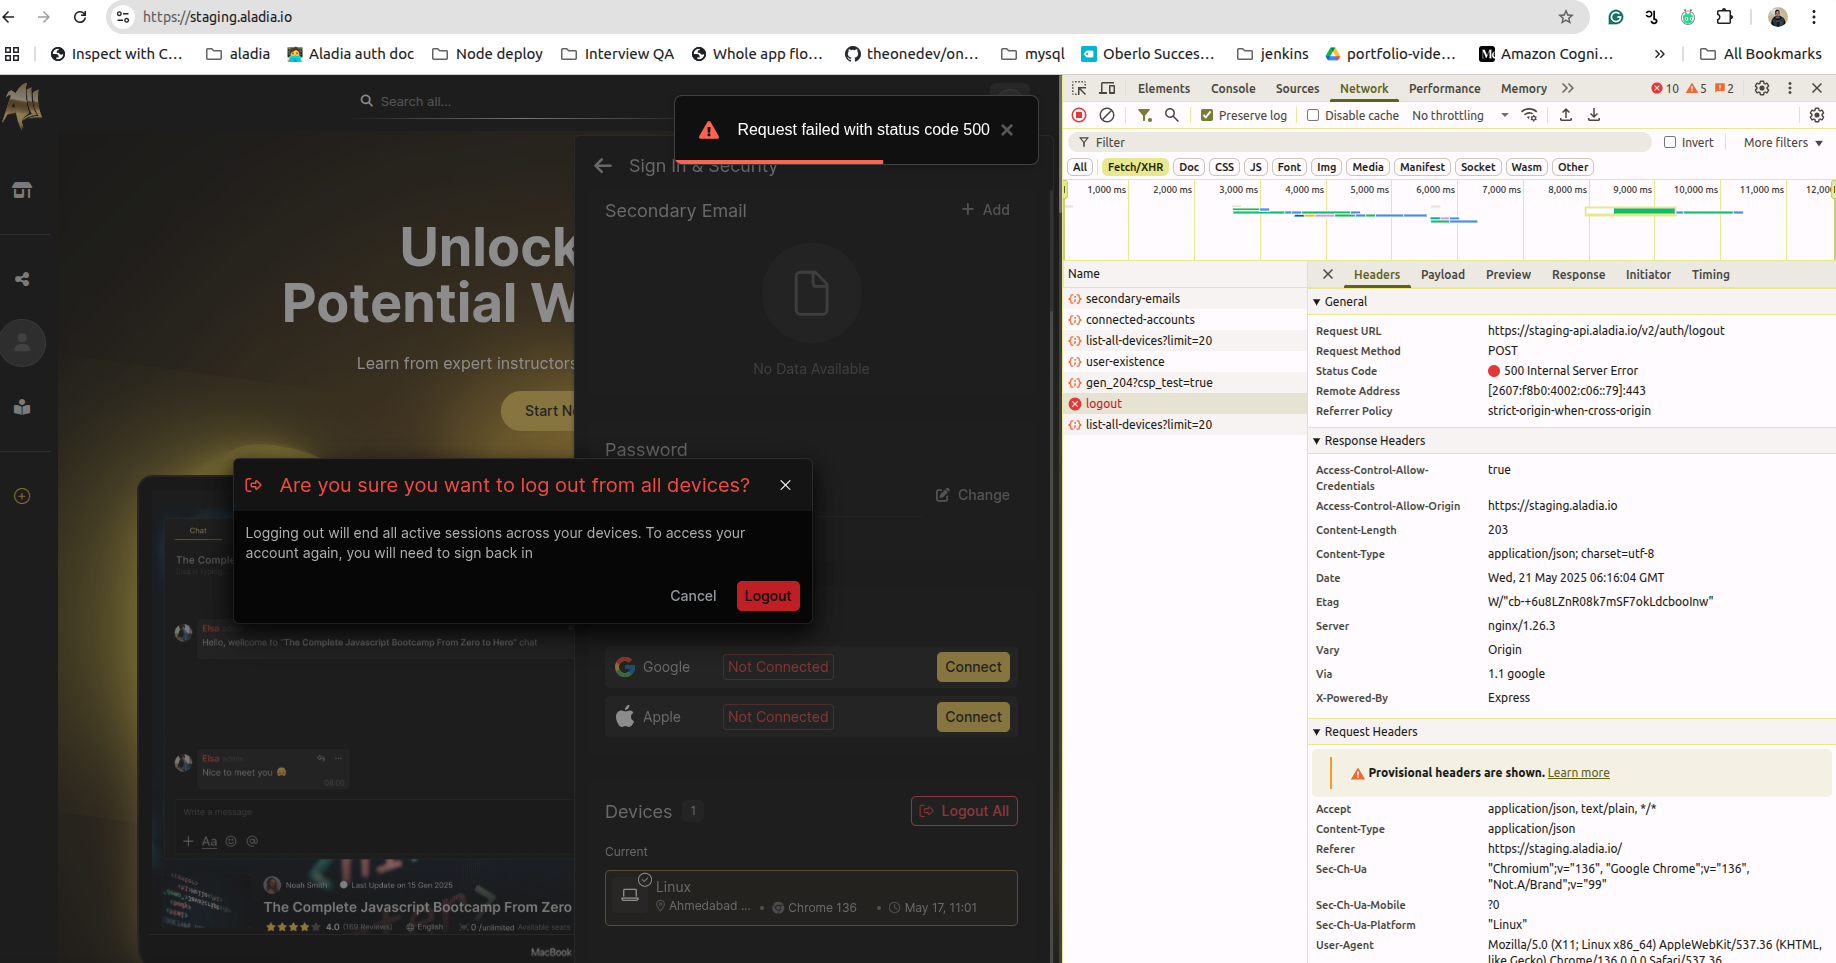Check the Invert filter checkbox
This screenshot has width=1836, height=963.
pos(1670,142)
